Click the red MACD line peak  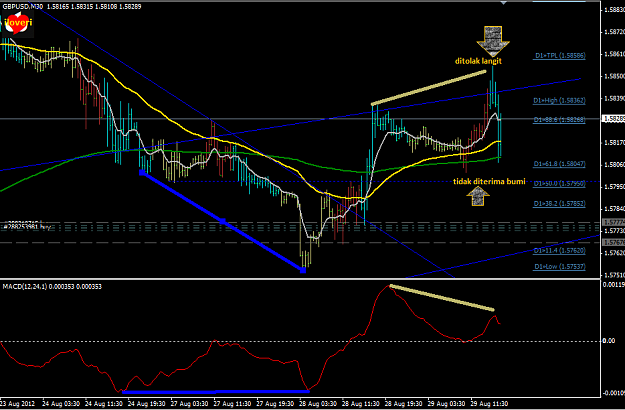click(389, 286)
